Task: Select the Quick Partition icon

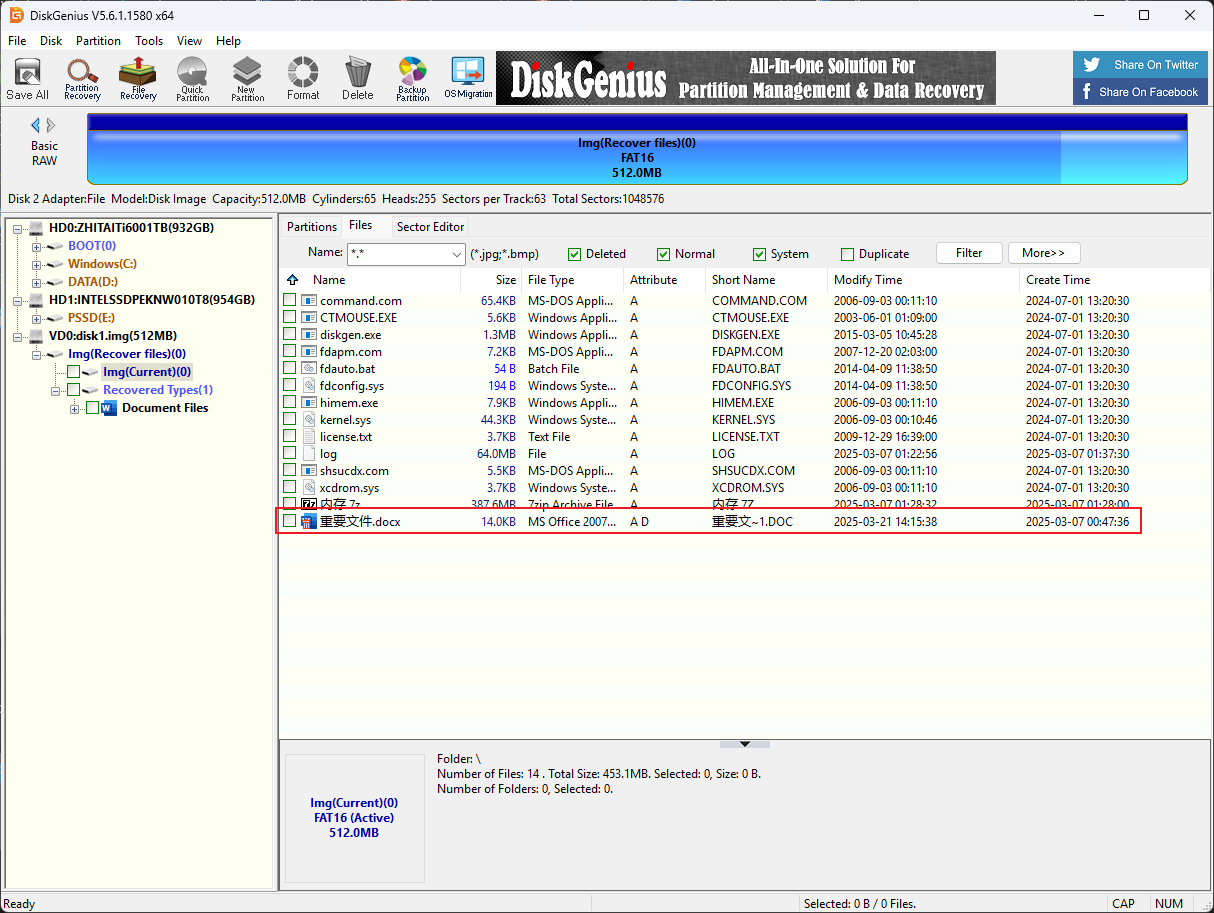Action: click(x=192, y=78)
